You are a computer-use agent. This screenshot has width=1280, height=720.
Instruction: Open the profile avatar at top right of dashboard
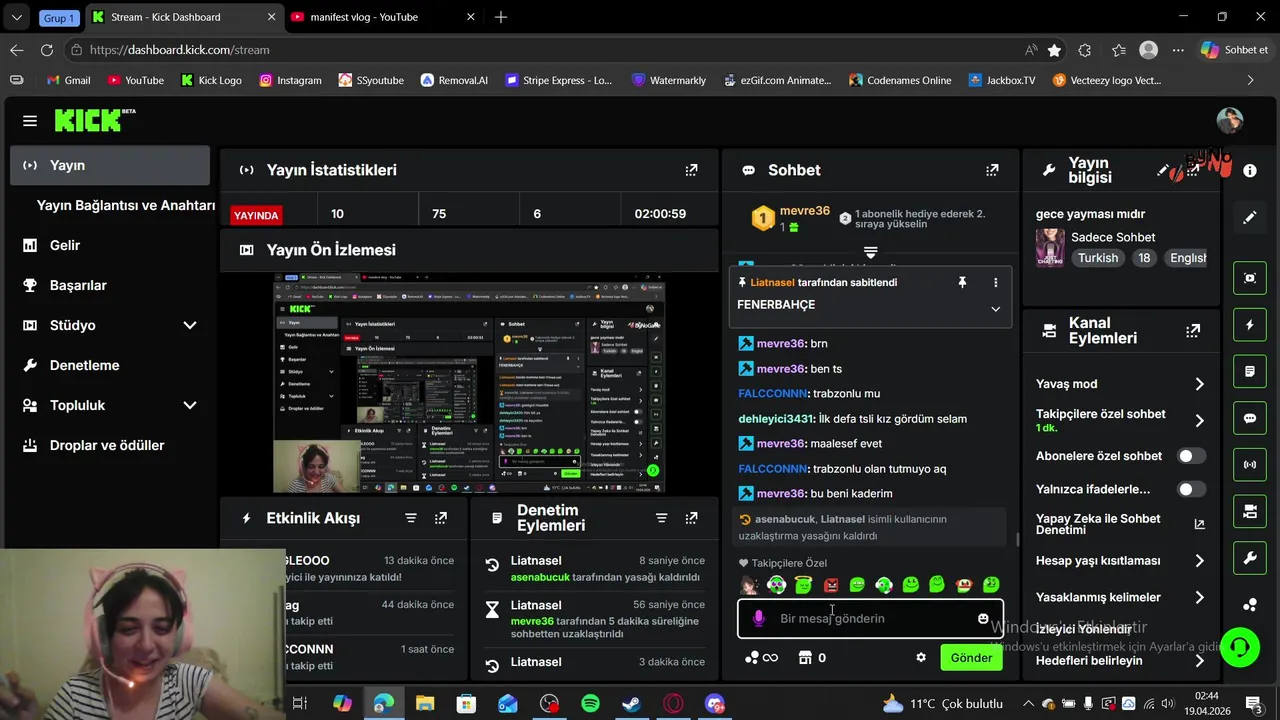1229,121
